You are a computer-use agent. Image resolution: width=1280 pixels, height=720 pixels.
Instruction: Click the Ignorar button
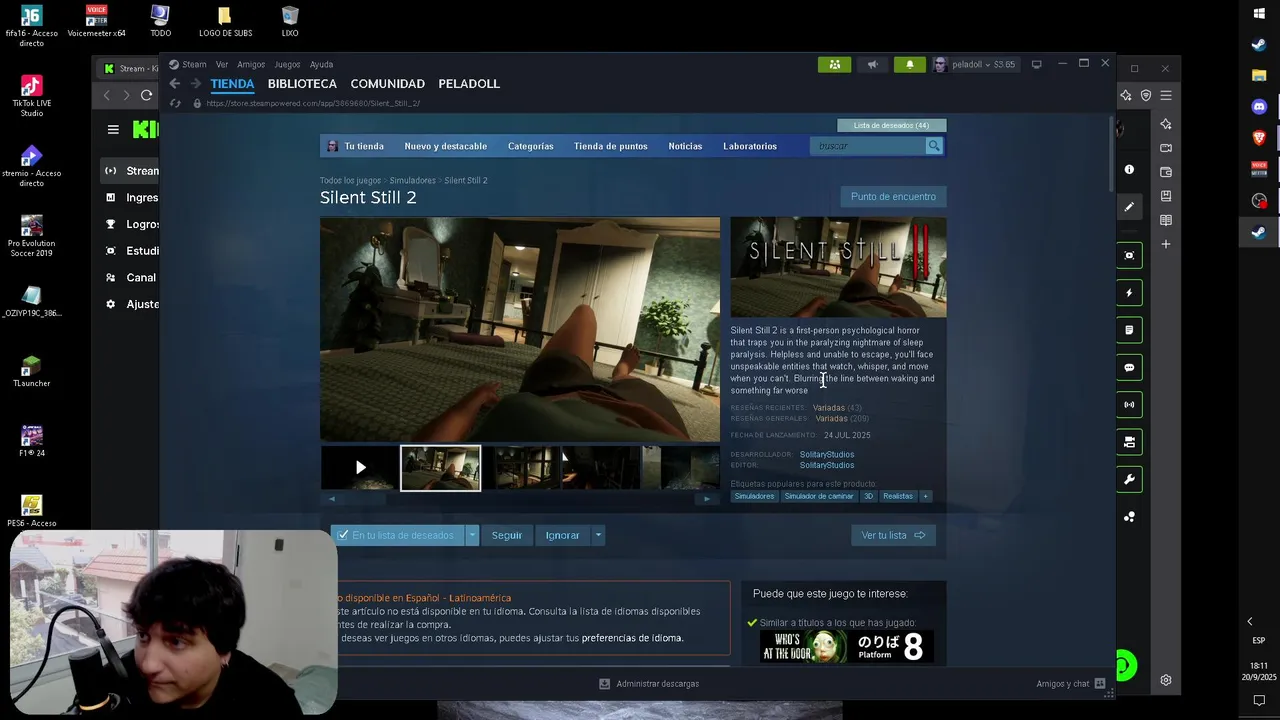[x=562, y=535]
